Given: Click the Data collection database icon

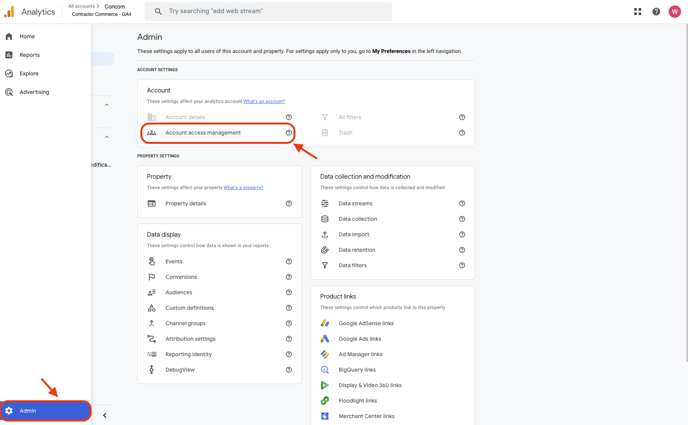Looking at the screenshot, I should tap(325, 219).
